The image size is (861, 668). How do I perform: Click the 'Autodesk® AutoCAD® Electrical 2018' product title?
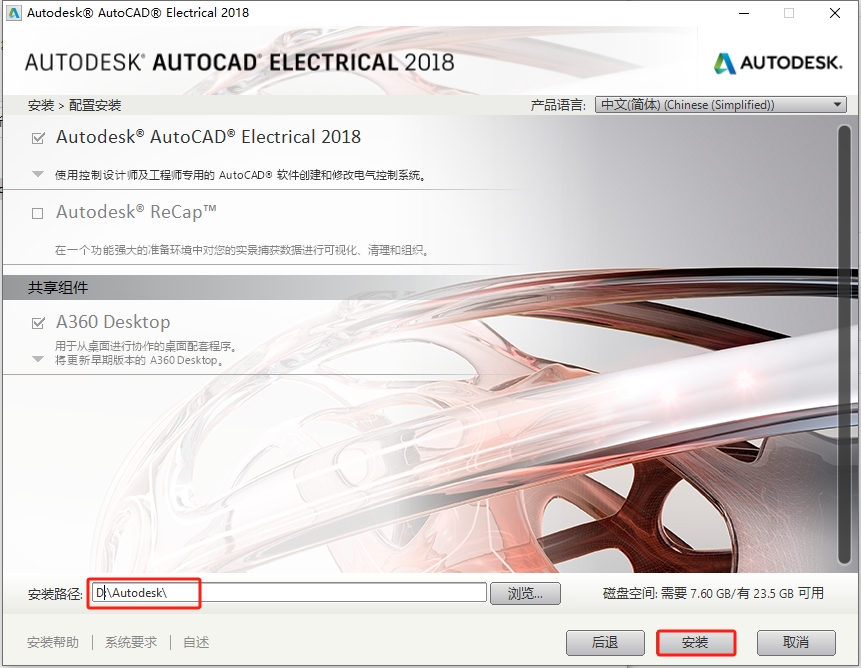tap(208, 137)
